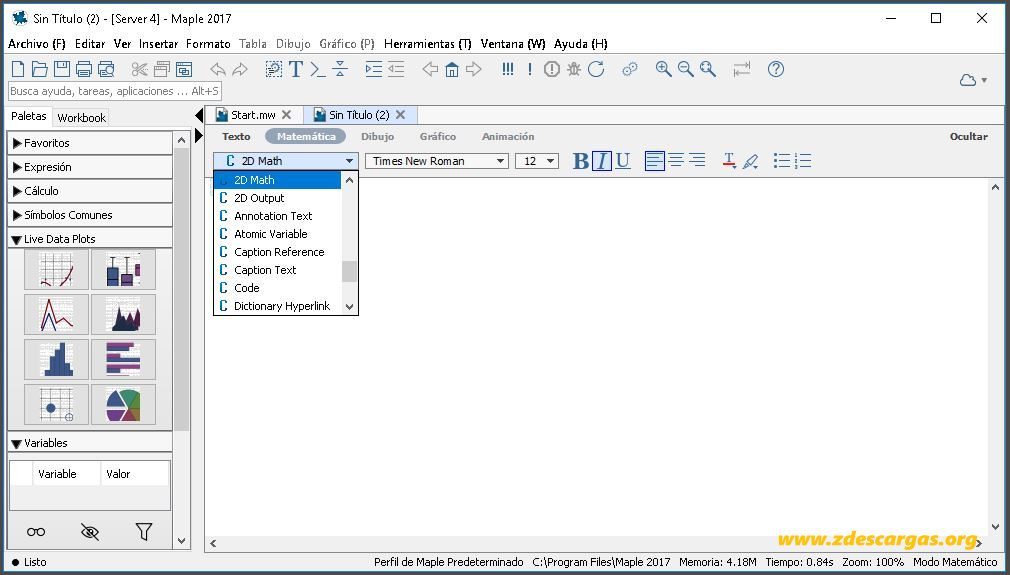Go back with the left arrow icon
Image resolution: width=1010 pixels, height=575 pixels.
(x=430, y=69)
